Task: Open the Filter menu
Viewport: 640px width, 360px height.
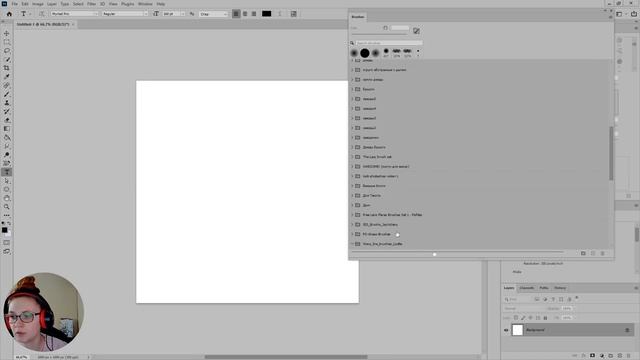Action: tap(91, 4)
